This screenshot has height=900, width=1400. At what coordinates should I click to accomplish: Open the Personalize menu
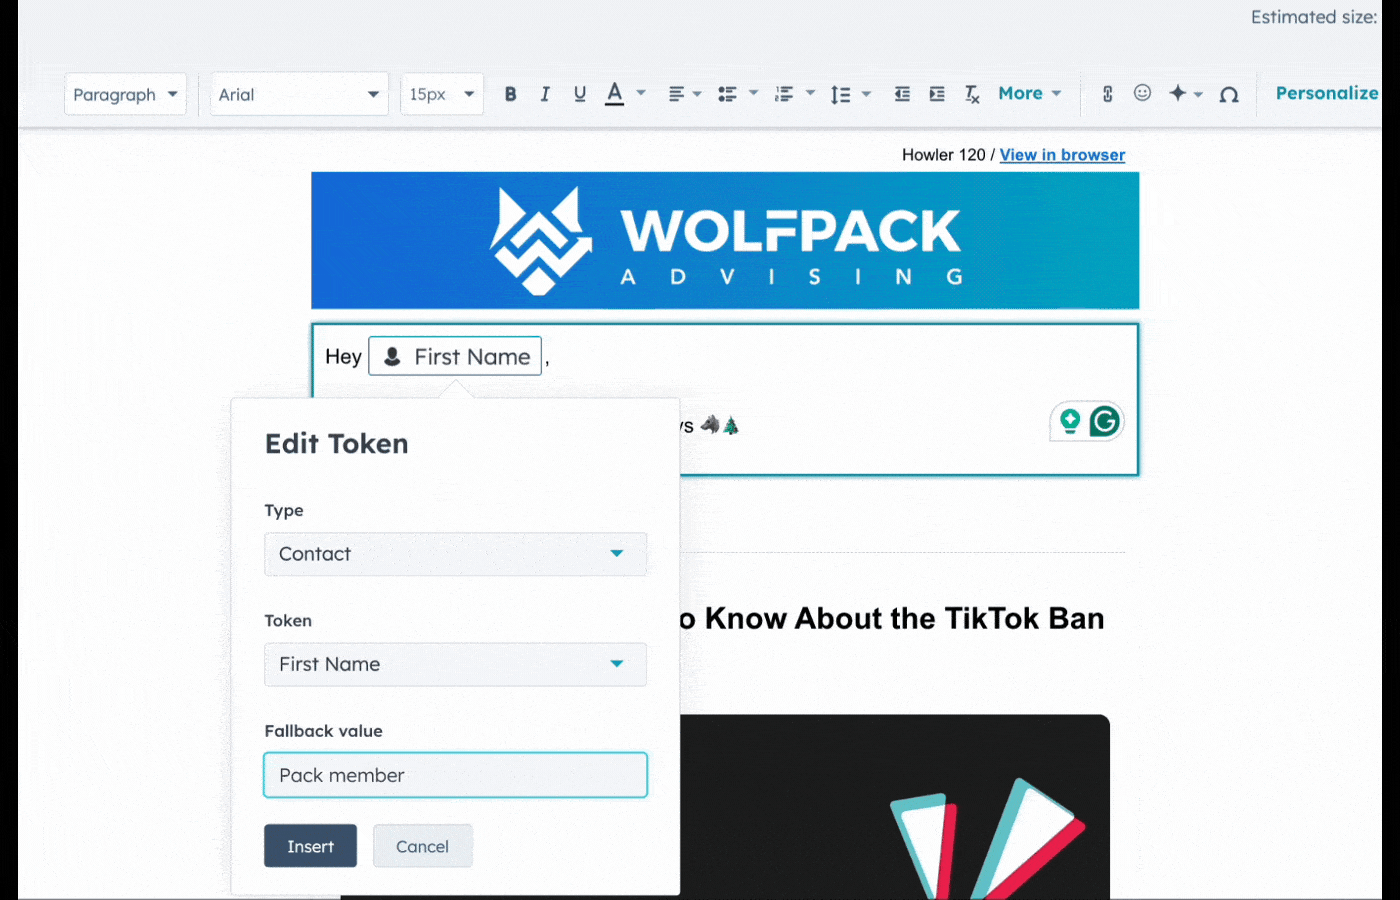tap(1327, 93)
